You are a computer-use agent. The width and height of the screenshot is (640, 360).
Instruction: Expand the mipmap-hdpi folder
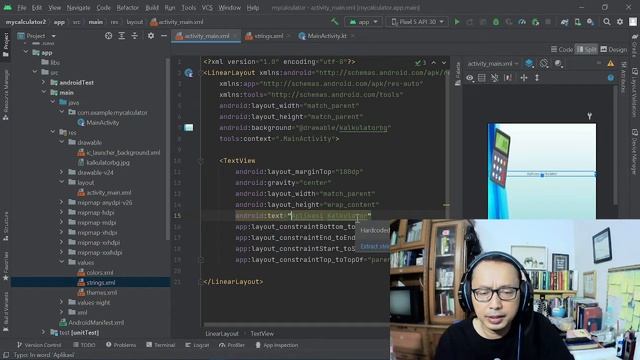click(62, 212)
